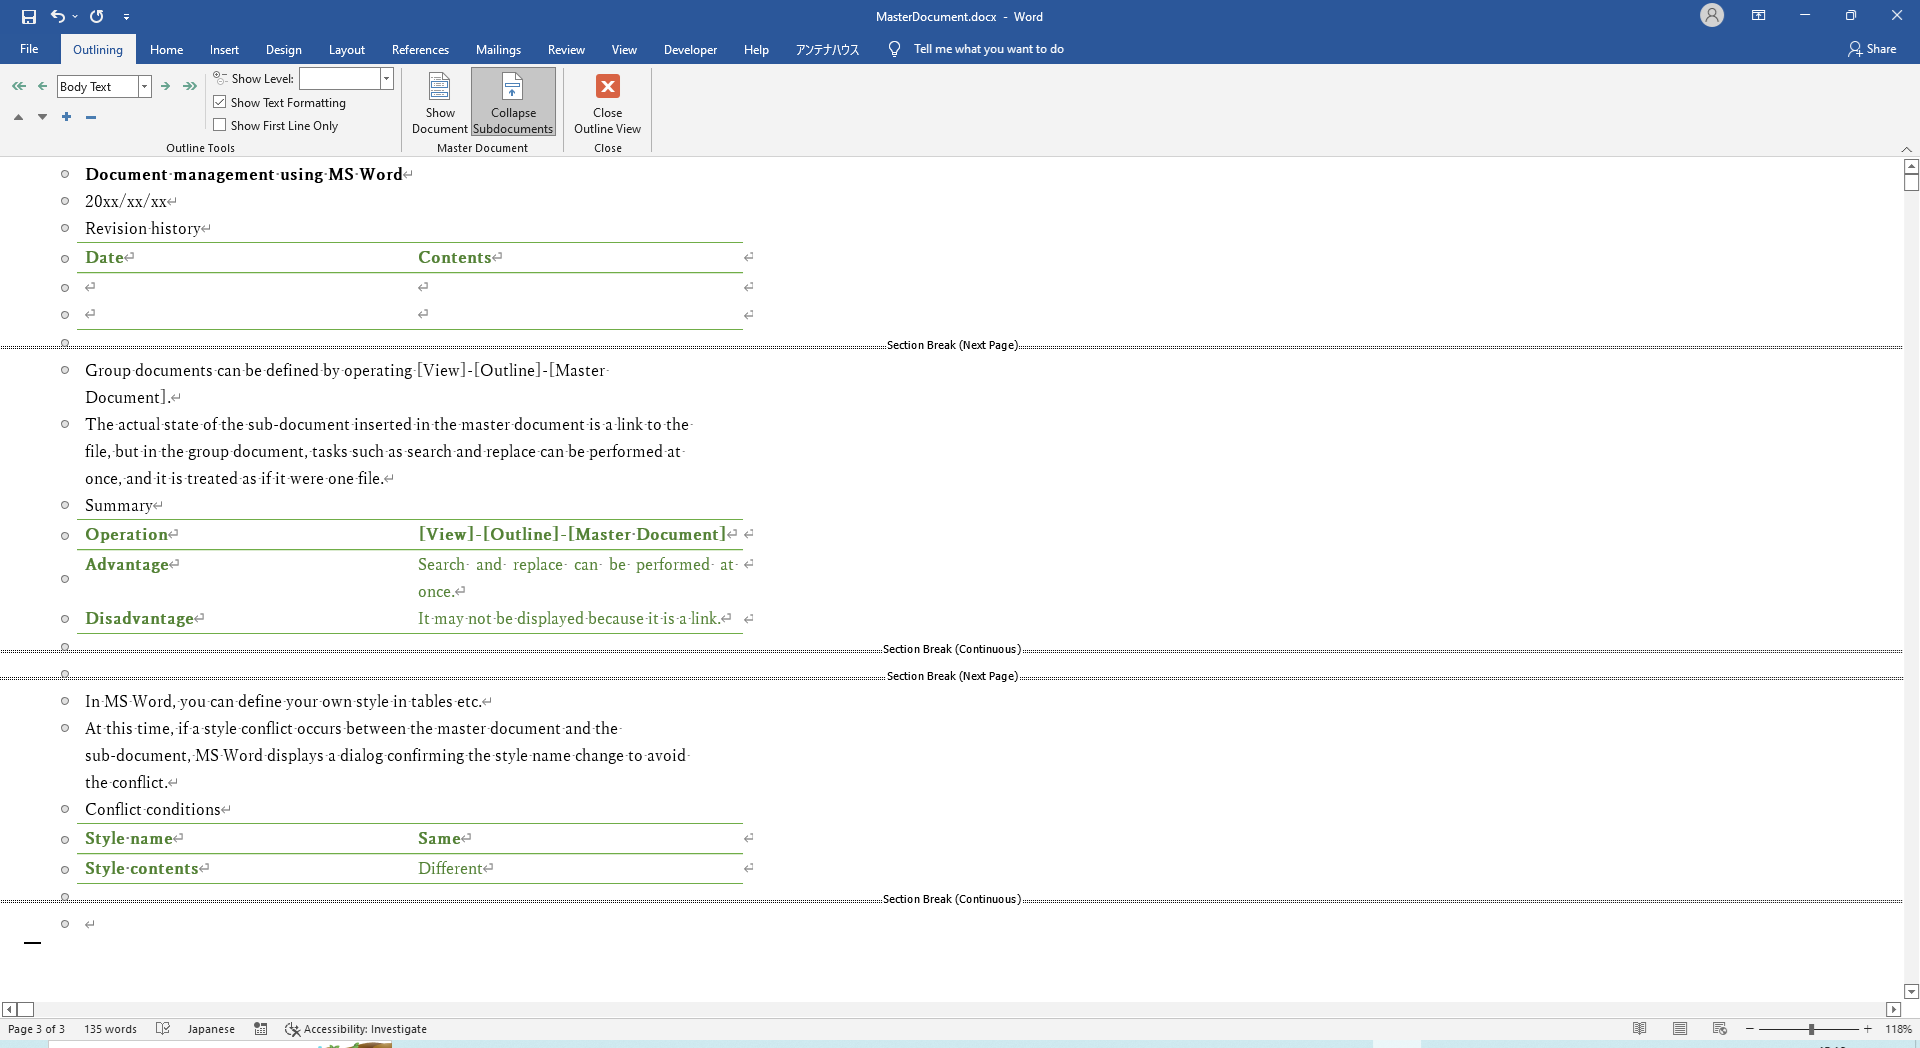This screenshot has height=1048, width=1920.
Task: Save the document via the floppy disk icon
Action: pyautogui.click(x=29, y=16)
